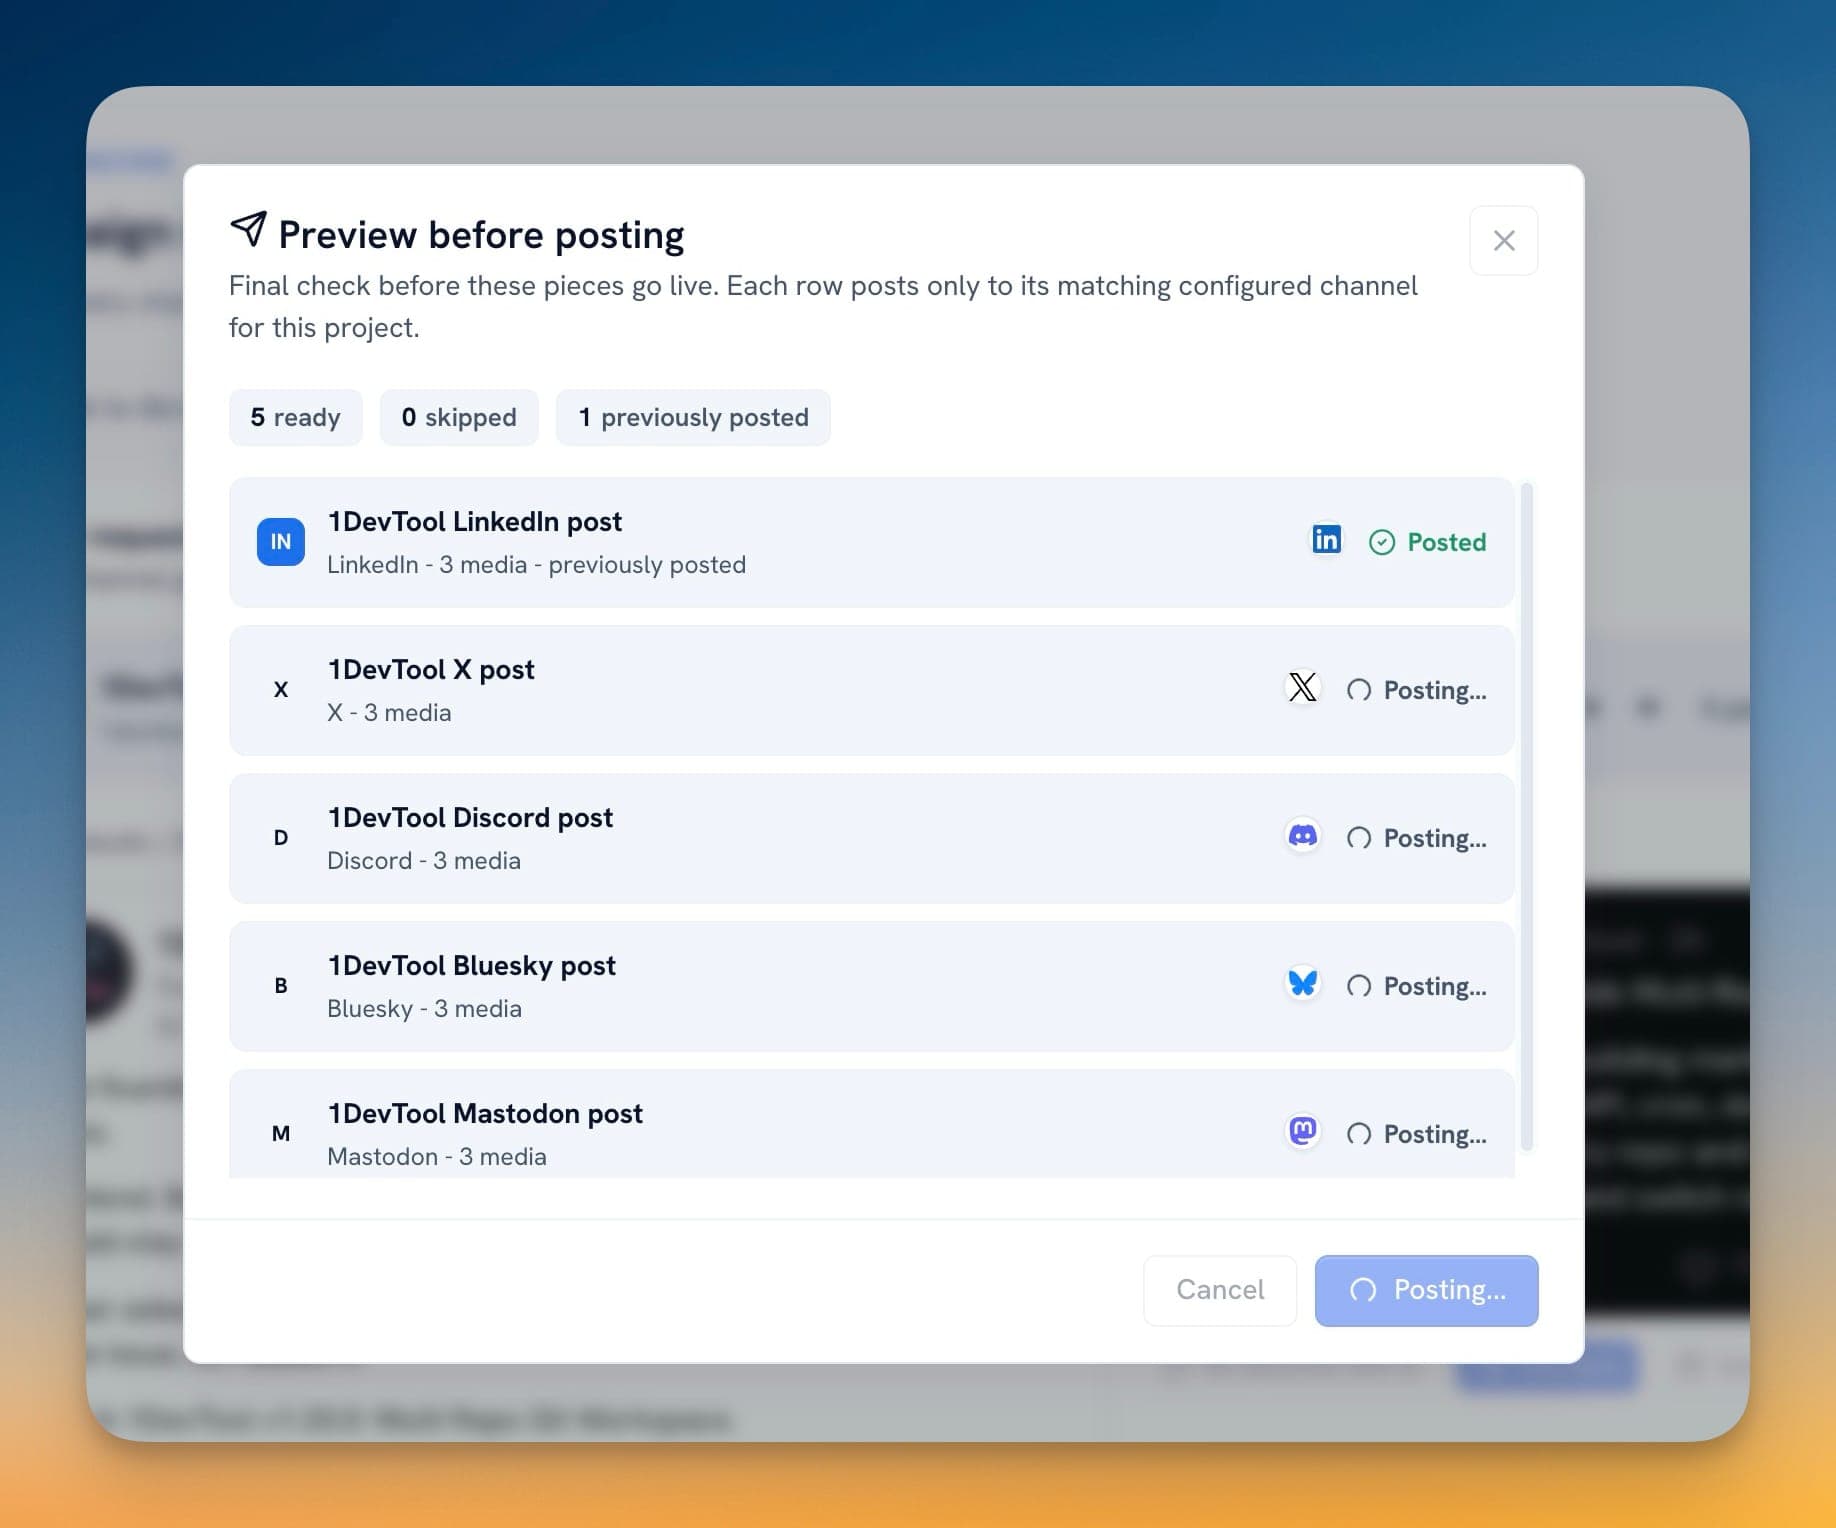Click the Cancel button
The width and height of the screenshot is (1836, 1528).
coord(1220,1290)
